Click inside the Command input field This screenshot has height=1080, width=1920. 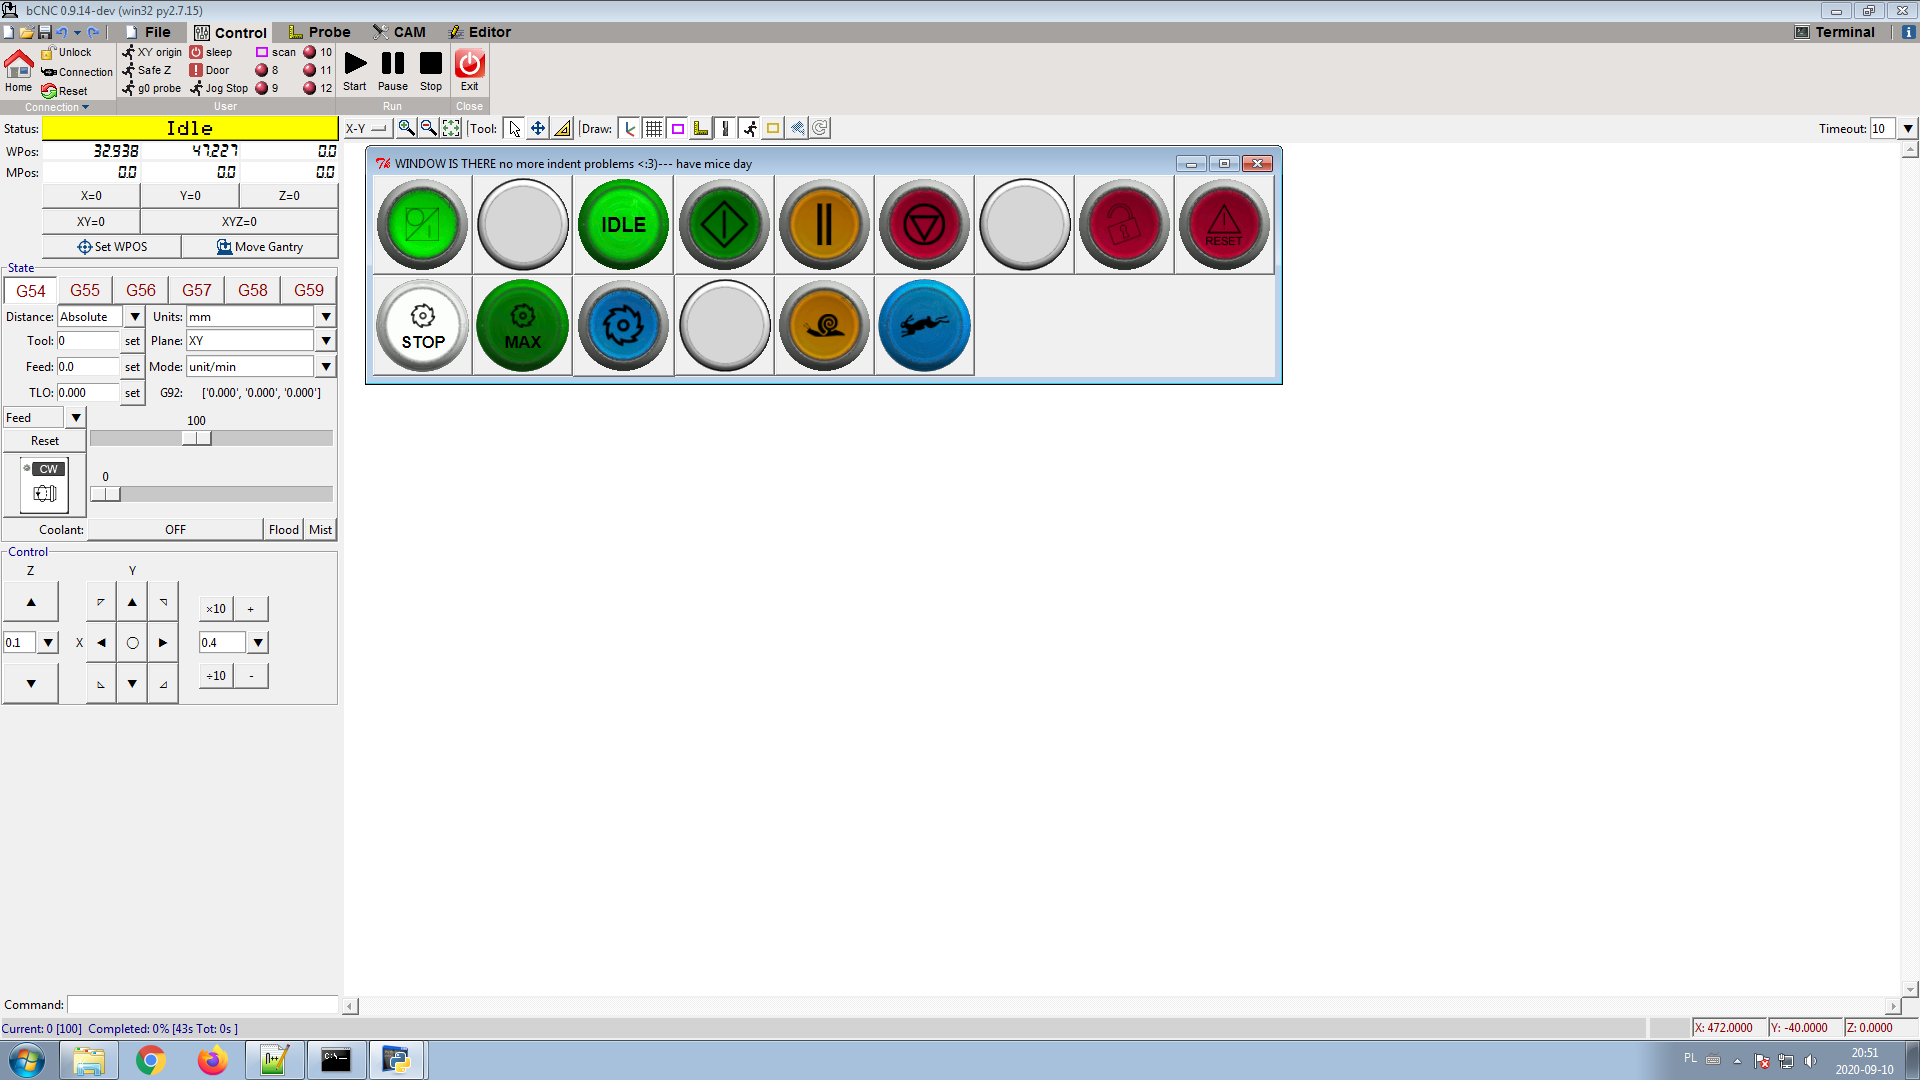(x=200, y=1004)
